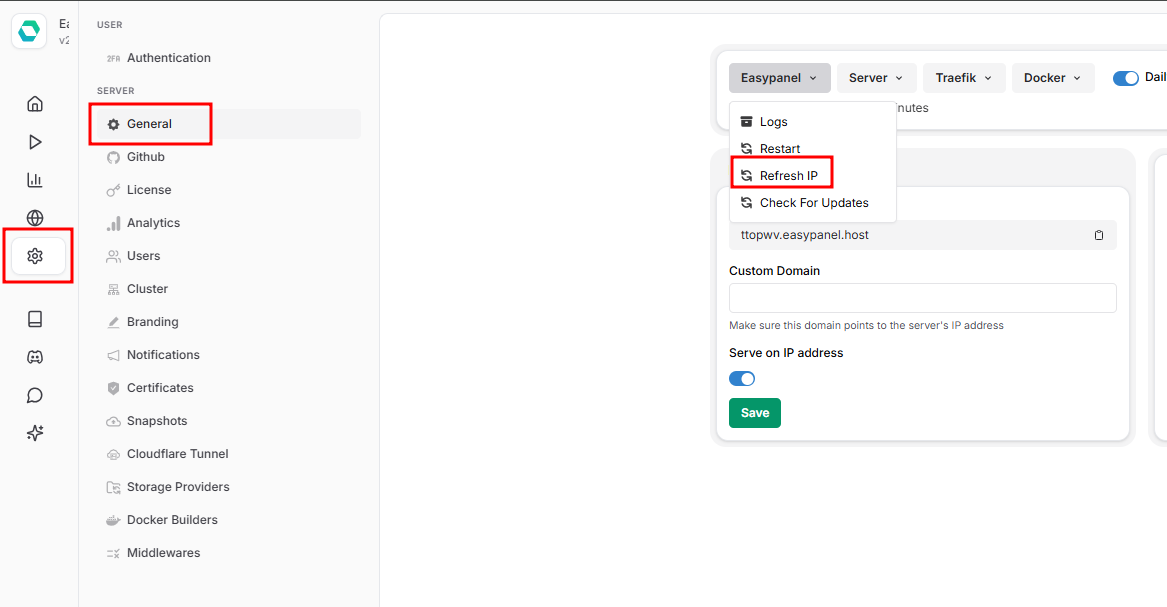Click the Middlewares list icon
The height and width of the screenshot is (607, 1167).
(x=113, y=553)
